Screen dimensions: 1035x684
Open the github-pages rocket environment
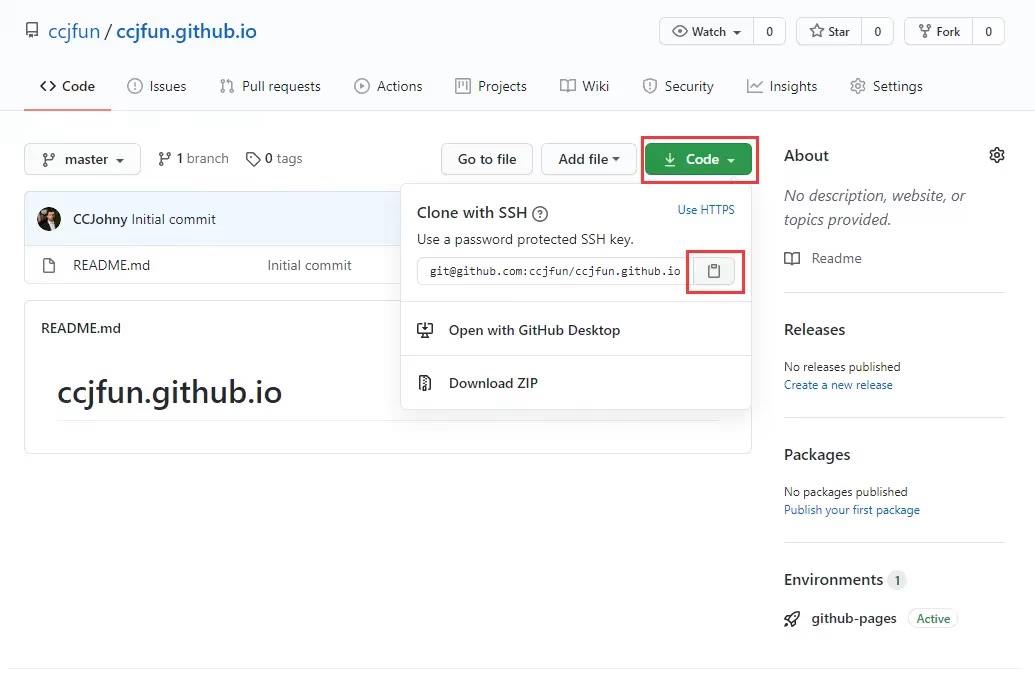792,619
